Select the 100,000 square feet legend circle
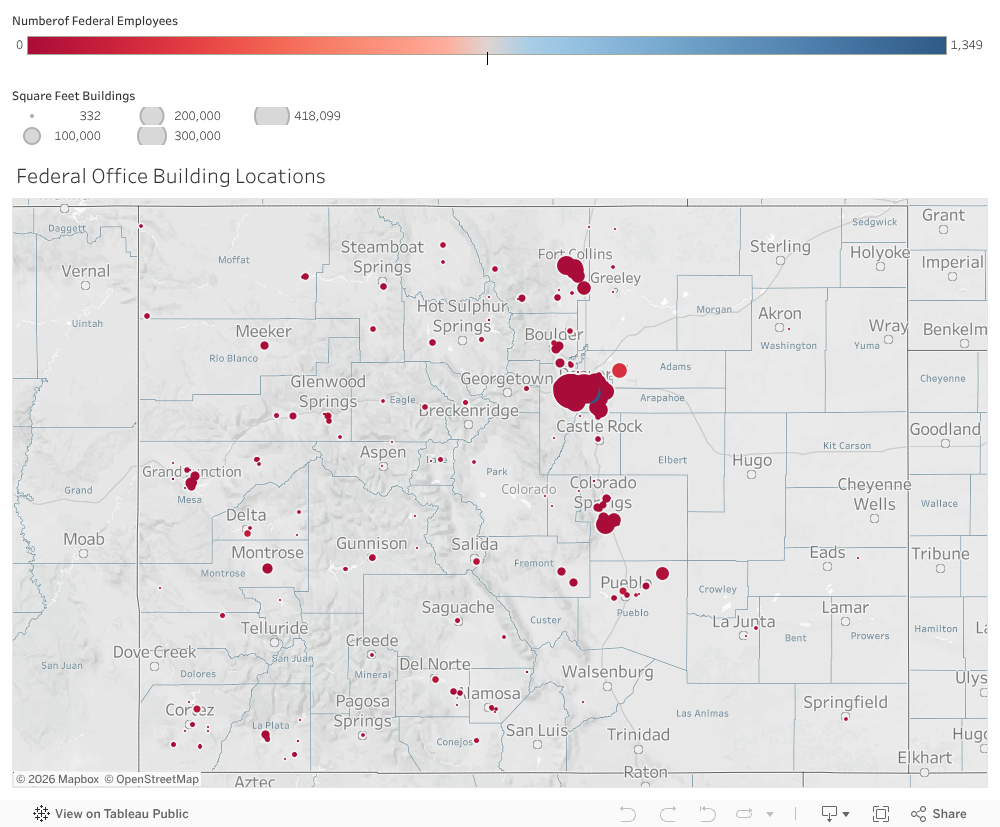This screenshot has height=827, width=1000. tap(32, 136)
